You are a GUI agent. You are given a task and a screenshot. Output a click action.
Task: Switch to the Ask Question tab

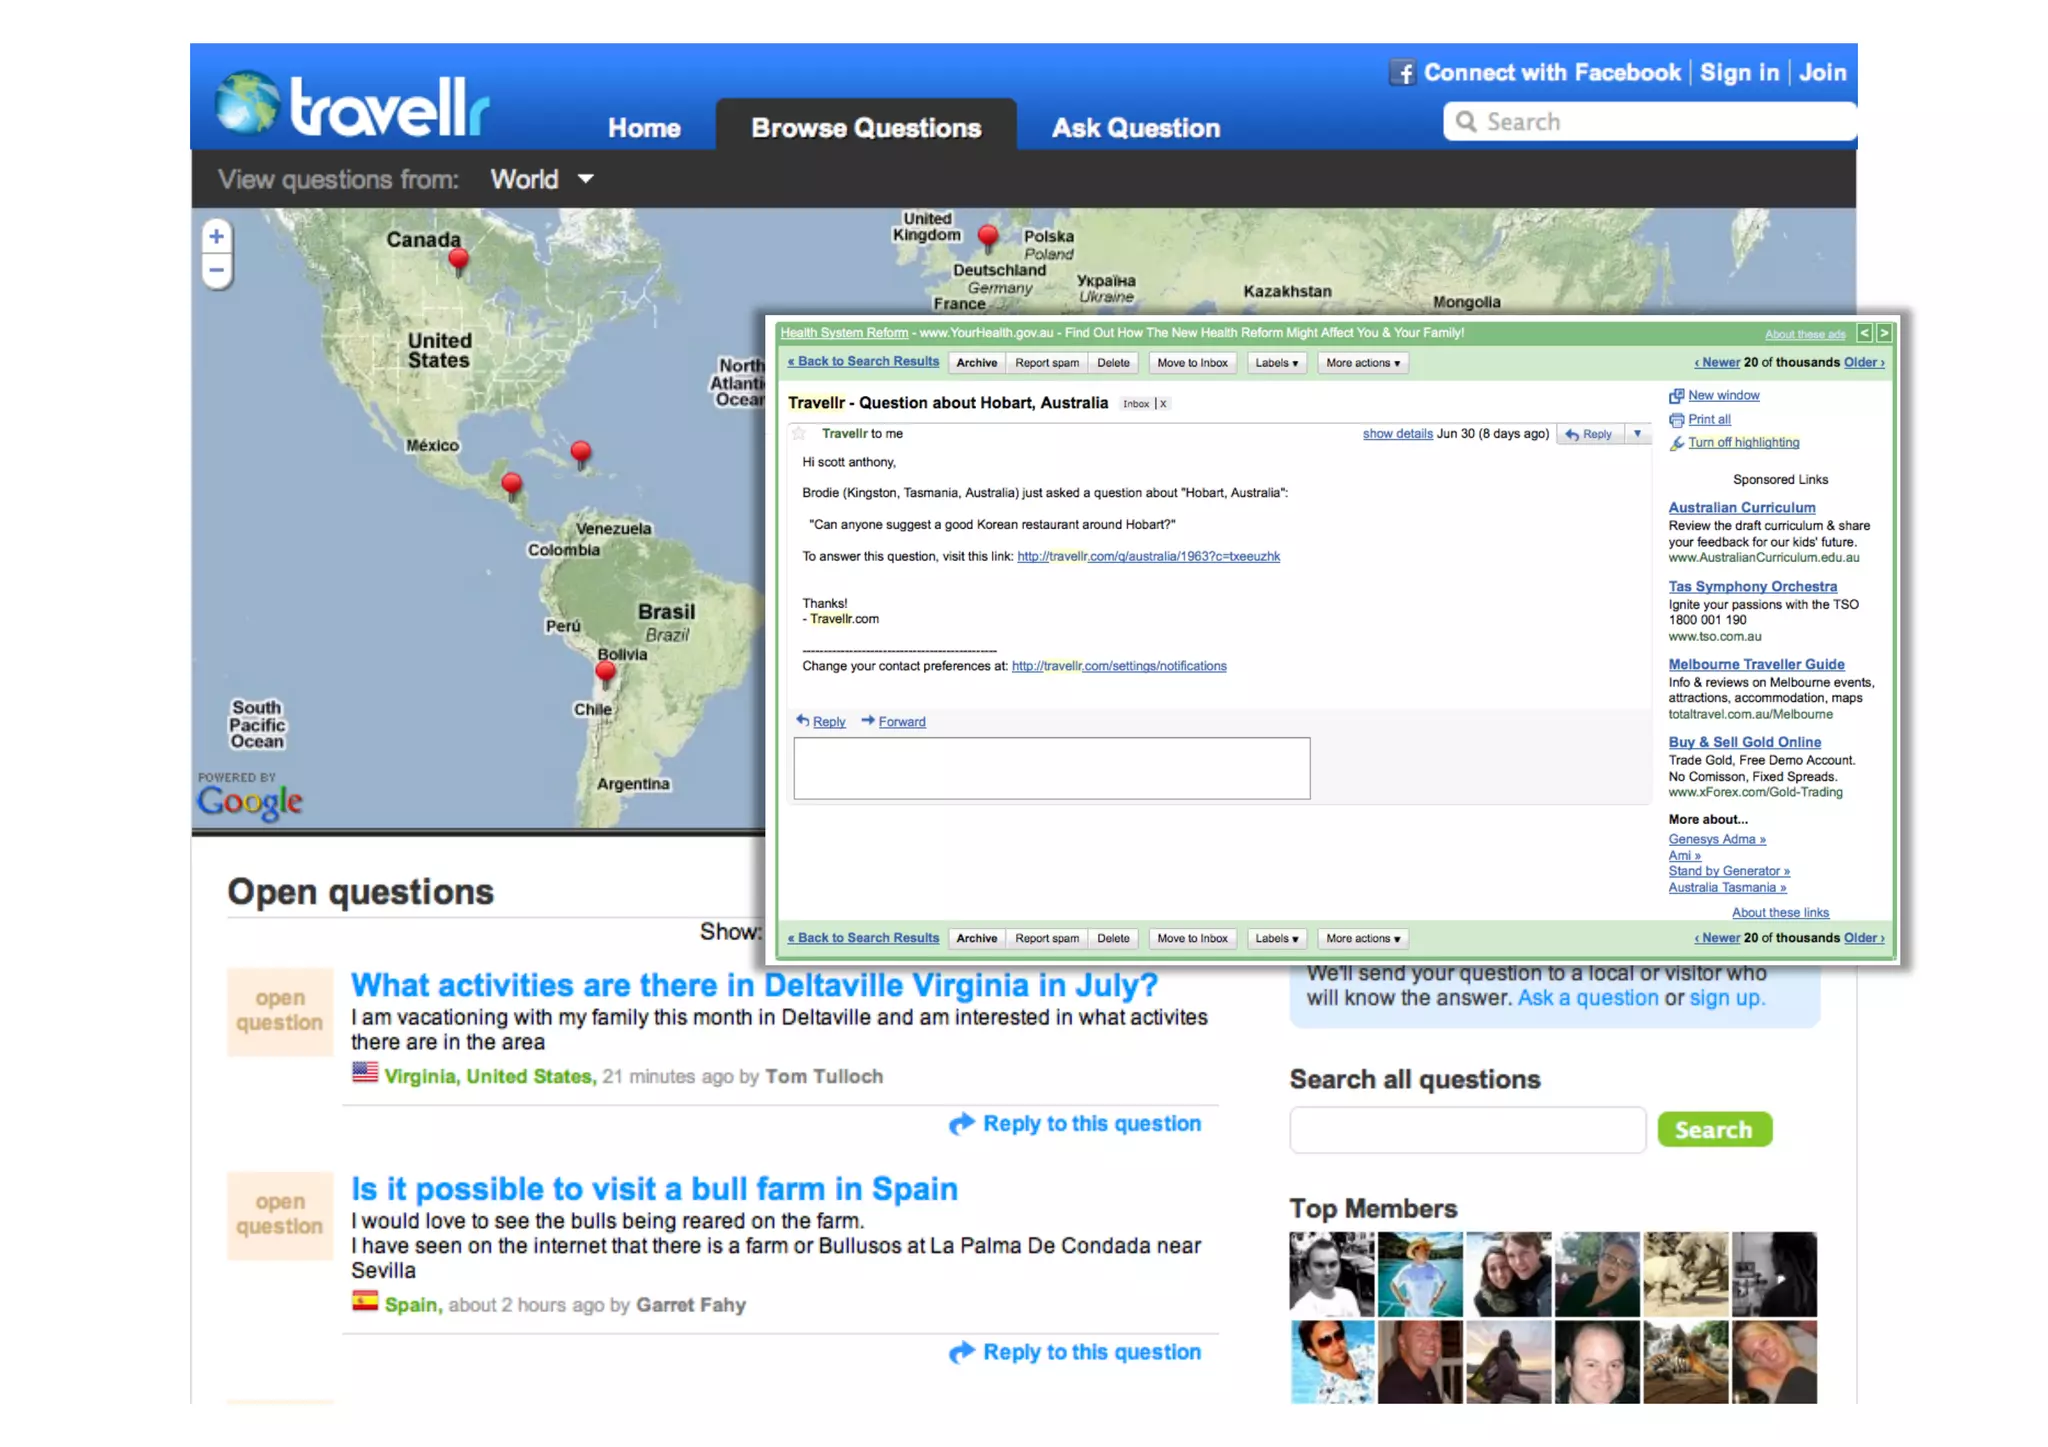pos(1135,128)
